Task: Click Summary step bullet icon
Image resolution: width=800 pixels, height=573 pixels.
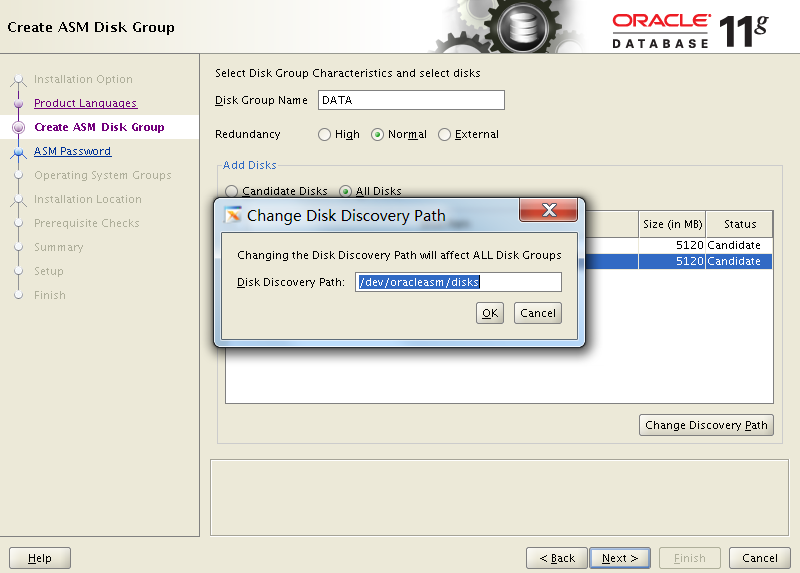Action: (x=18, y=247)
